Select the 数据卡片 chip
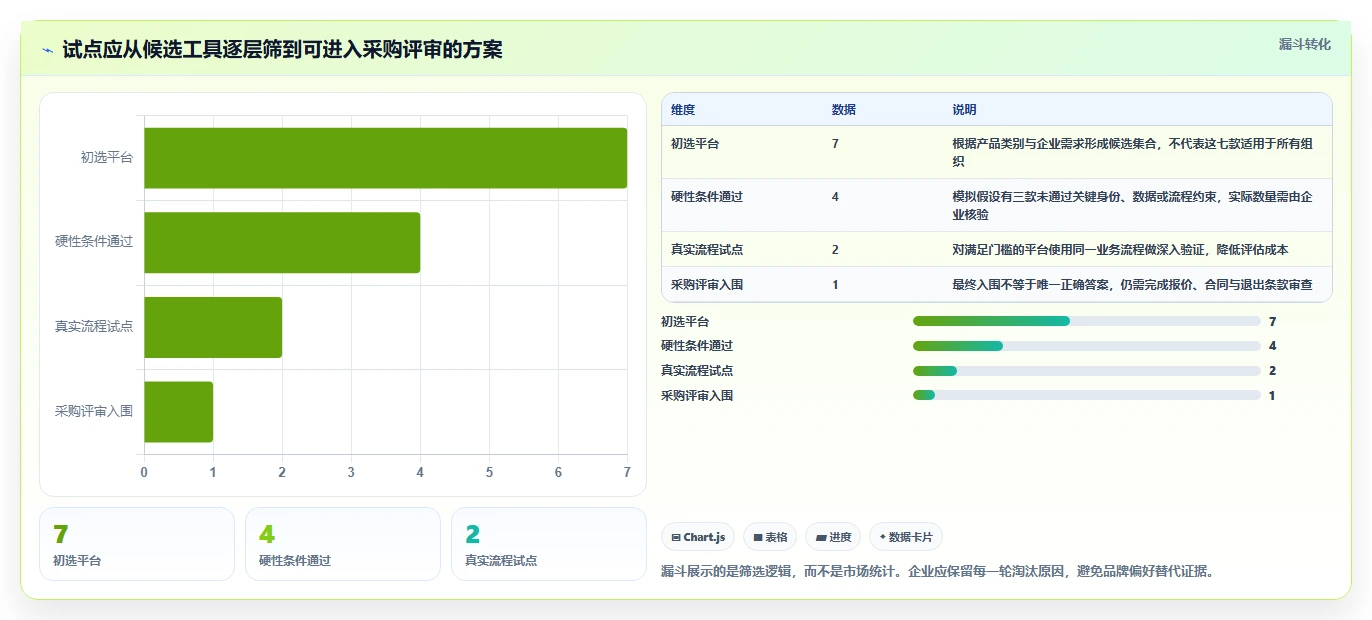Screen dimensions: 1372x620 (906, 537)
